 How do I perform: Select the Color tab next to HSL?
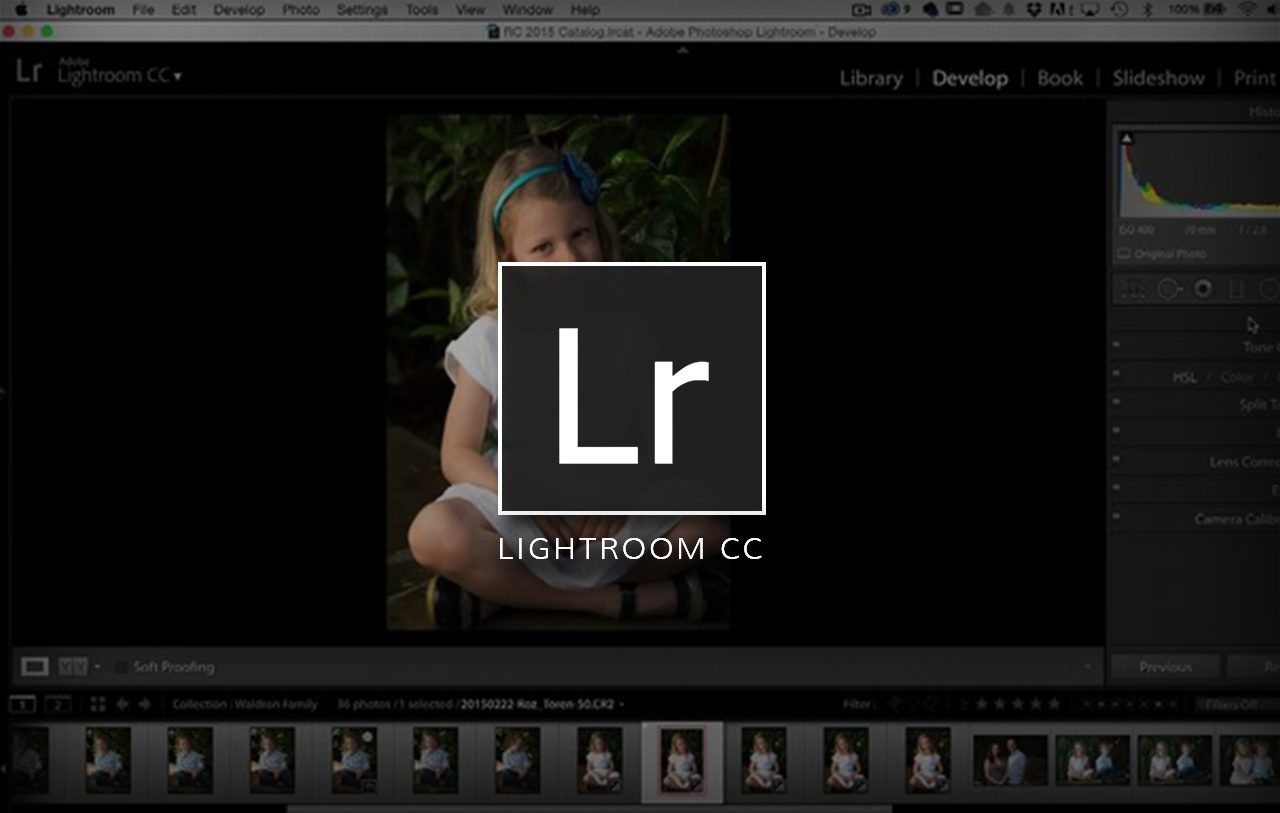pyautogui.click(x=1237, y=377)
